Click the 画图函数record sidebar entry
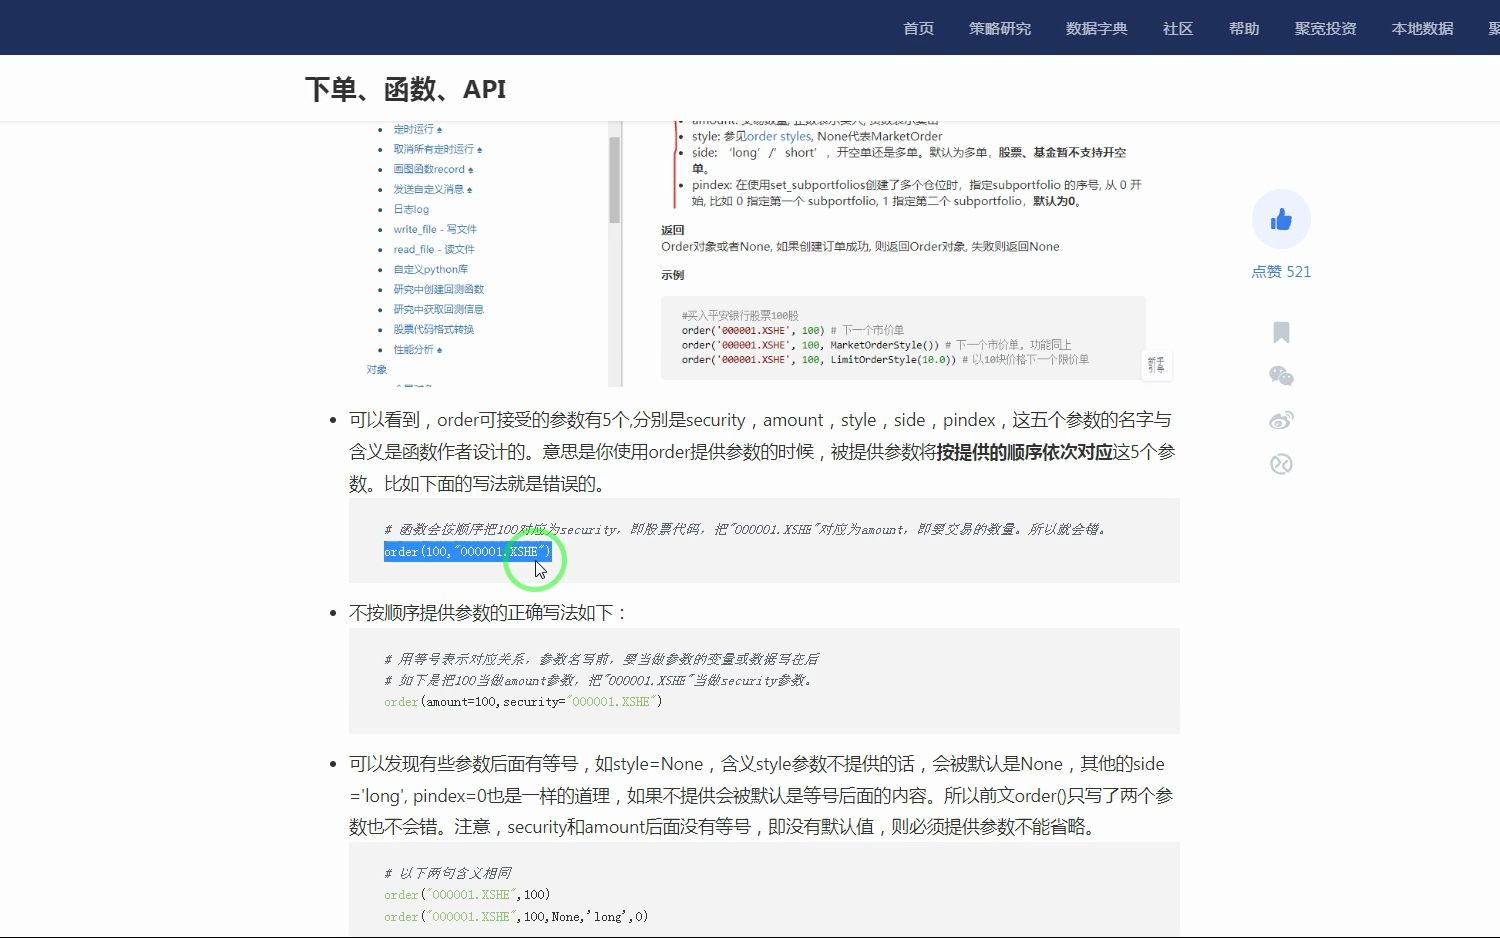 click(x=433, y=169)
